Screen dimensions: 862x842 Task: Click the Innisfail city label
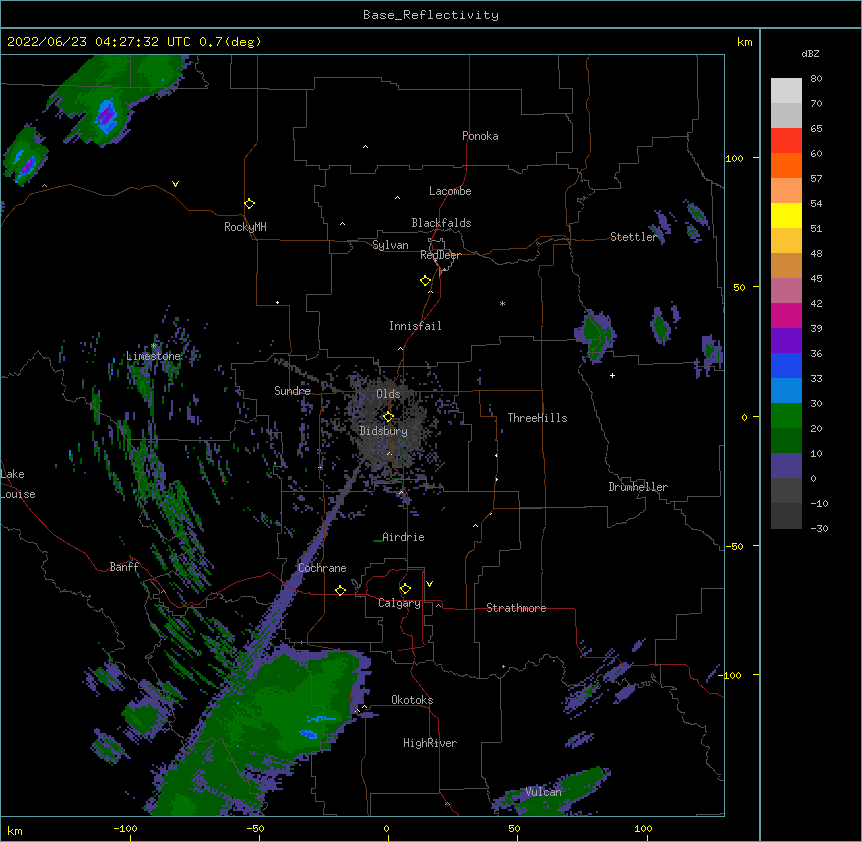click(x=415, y=326)
